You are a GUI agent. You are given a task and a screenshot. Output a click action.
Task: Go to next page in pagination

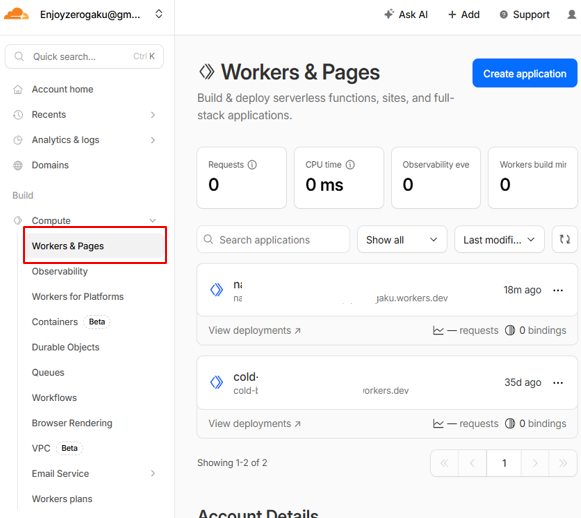pyautogui.click(x=535, y=463)
